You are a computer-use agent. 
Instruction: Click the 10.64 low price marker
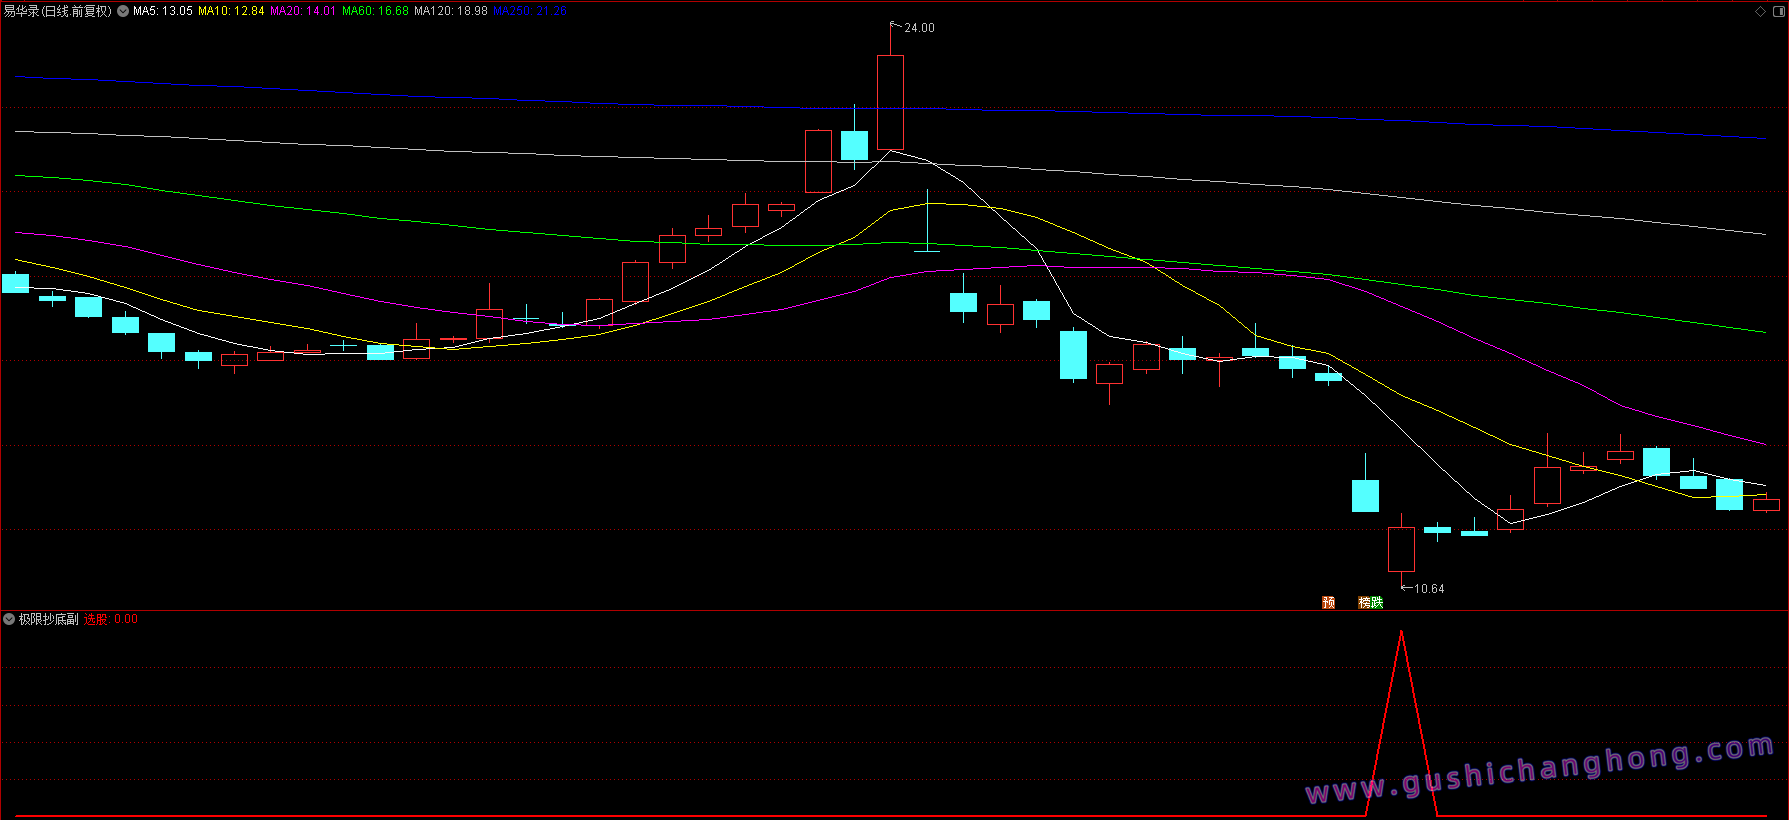(x=1428, y=589)
